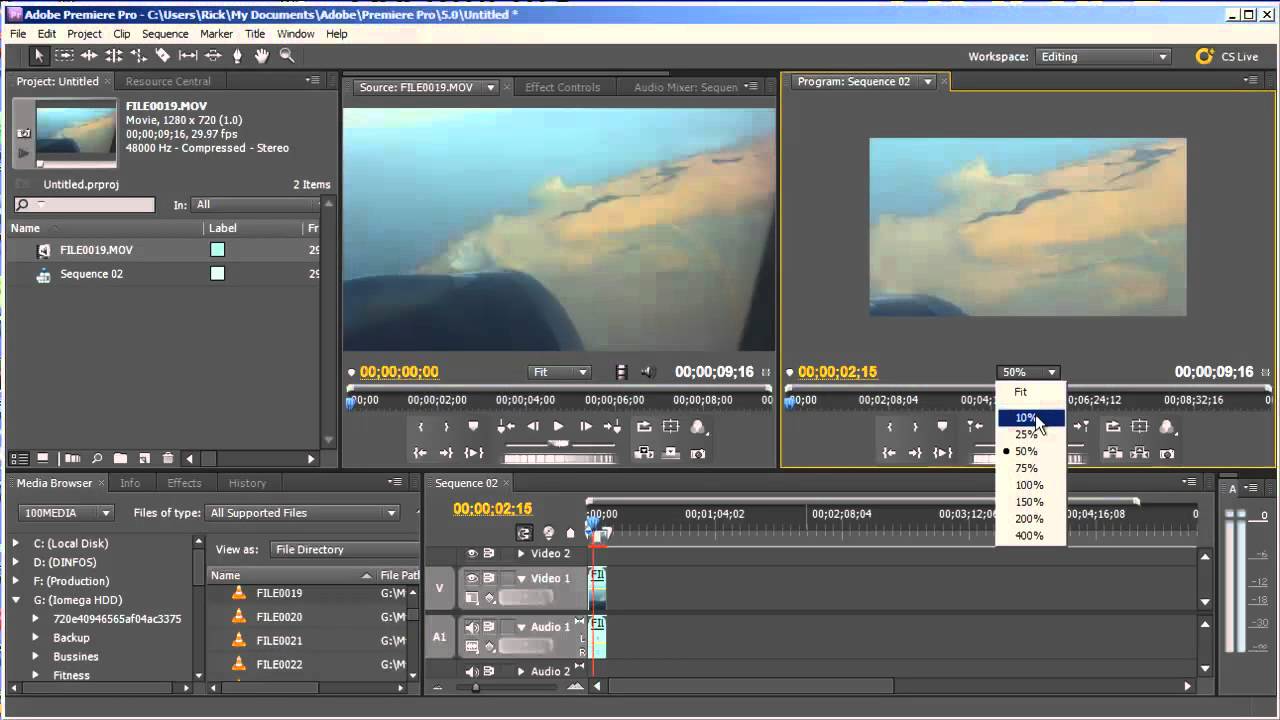This screenshot has height=720, width=1280.
Task: Select 10% zoom from the list
Action: pyautogui.click(x=1031, y=418)
